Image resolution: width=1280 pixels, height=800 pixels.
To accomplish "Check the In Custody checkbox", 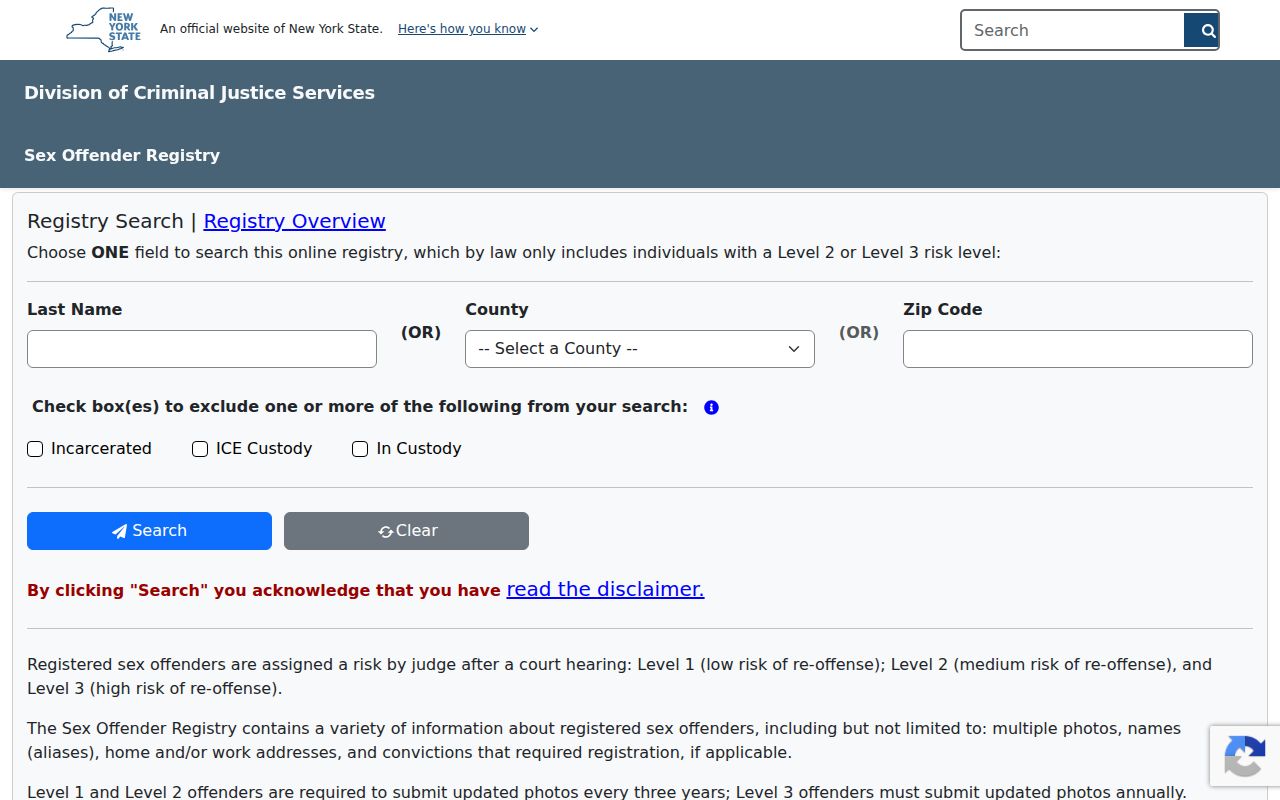I will point(360,449).
